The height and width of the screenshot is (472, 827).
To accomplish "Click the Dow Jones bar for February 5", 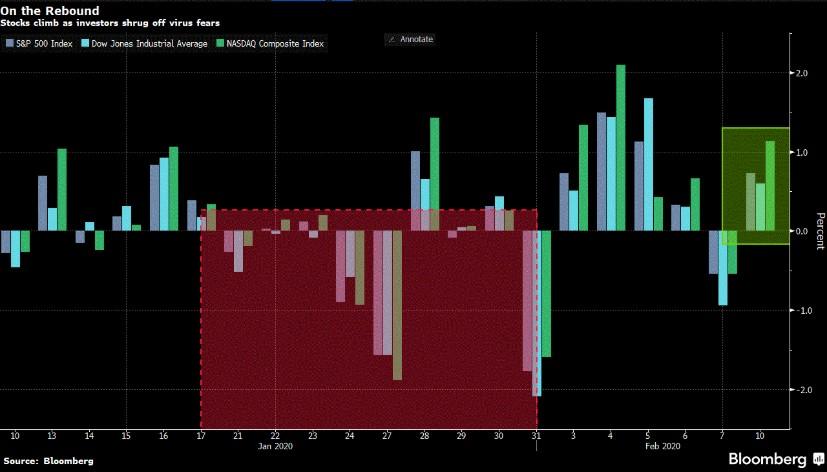I will [648, 164].
